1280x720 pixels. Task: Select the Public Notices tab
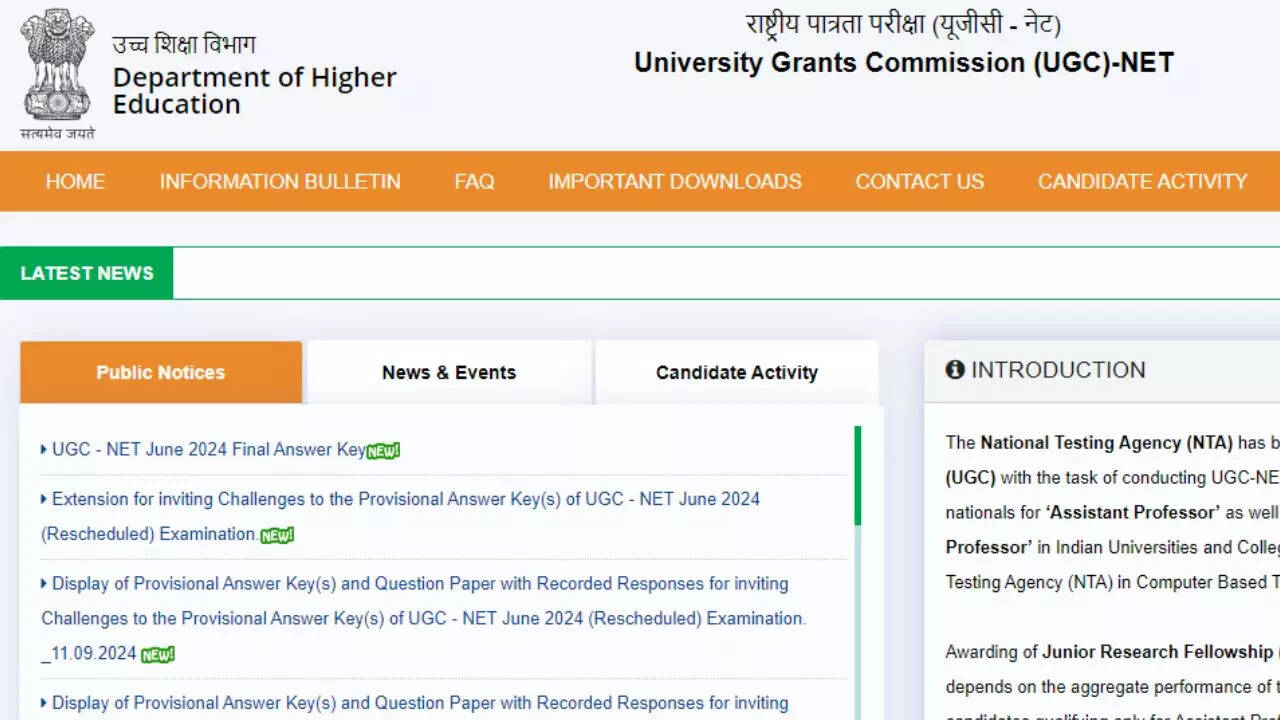[161, 372]
